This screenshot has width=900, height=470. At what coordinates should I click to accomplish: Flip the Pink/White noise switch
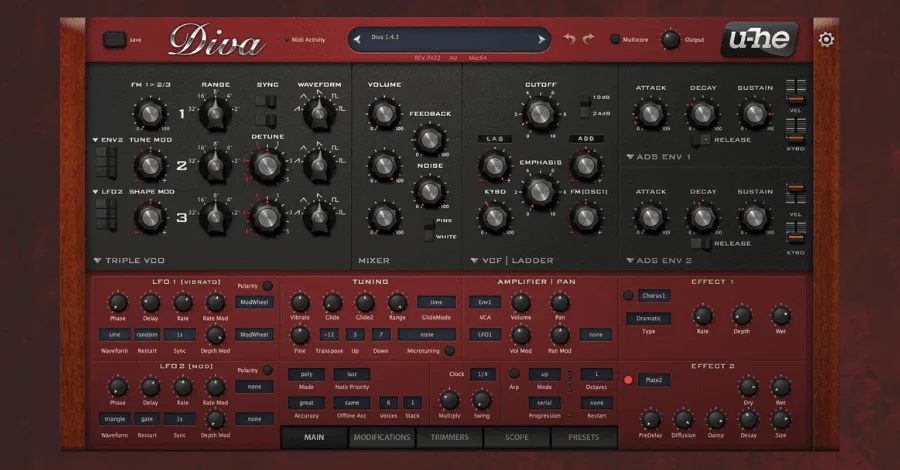(429, 229)
